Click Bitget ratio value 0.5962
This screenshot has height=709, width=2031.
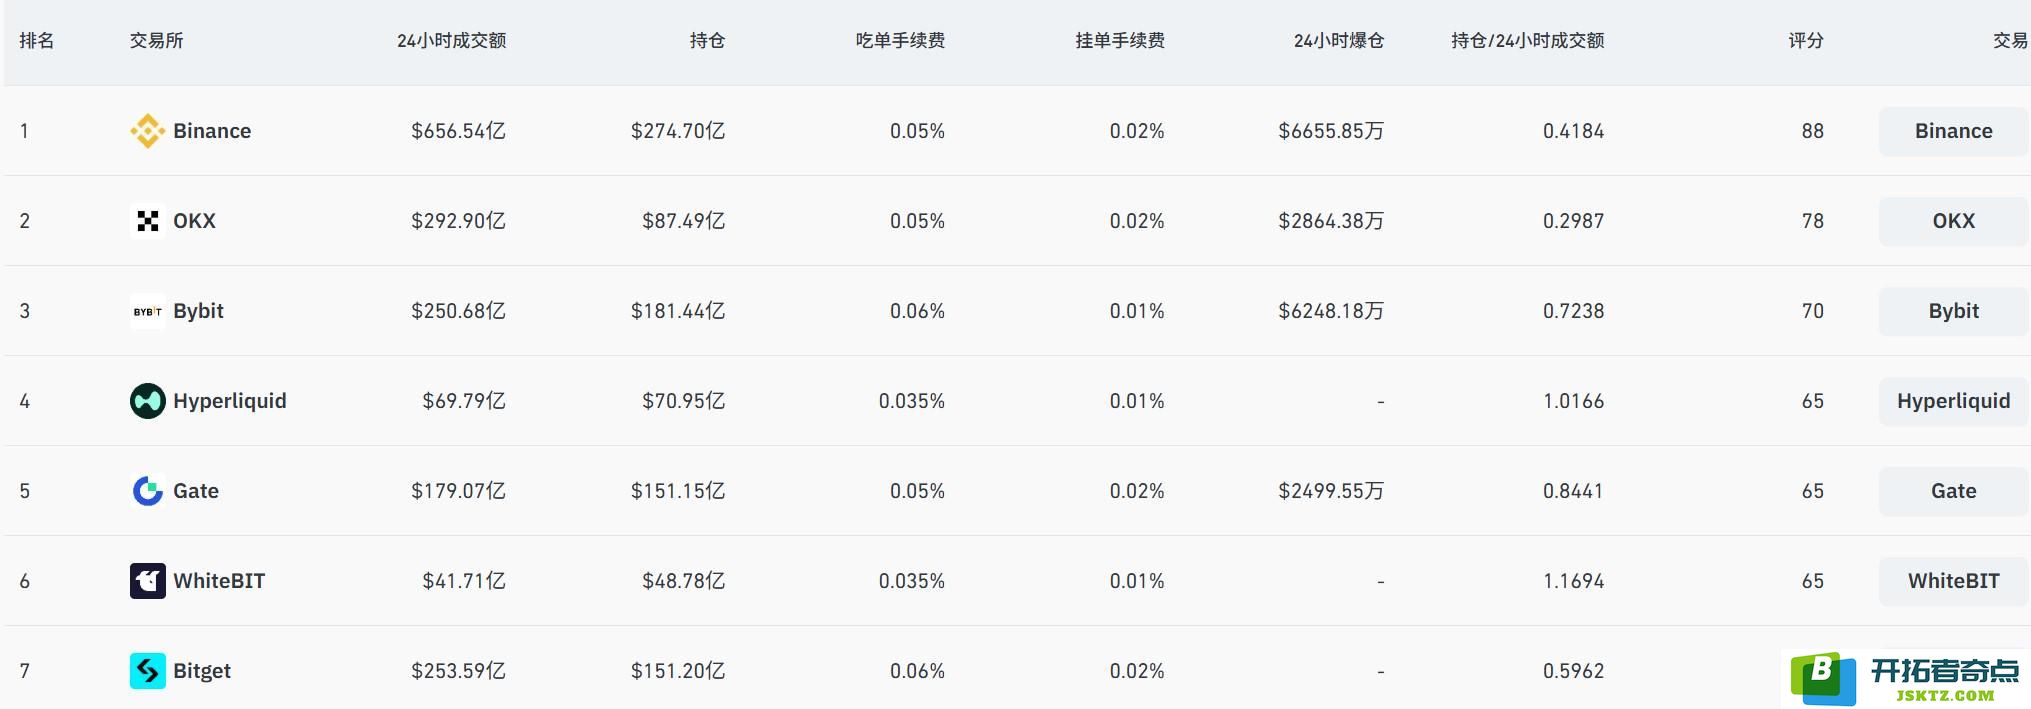(1573, 671)
